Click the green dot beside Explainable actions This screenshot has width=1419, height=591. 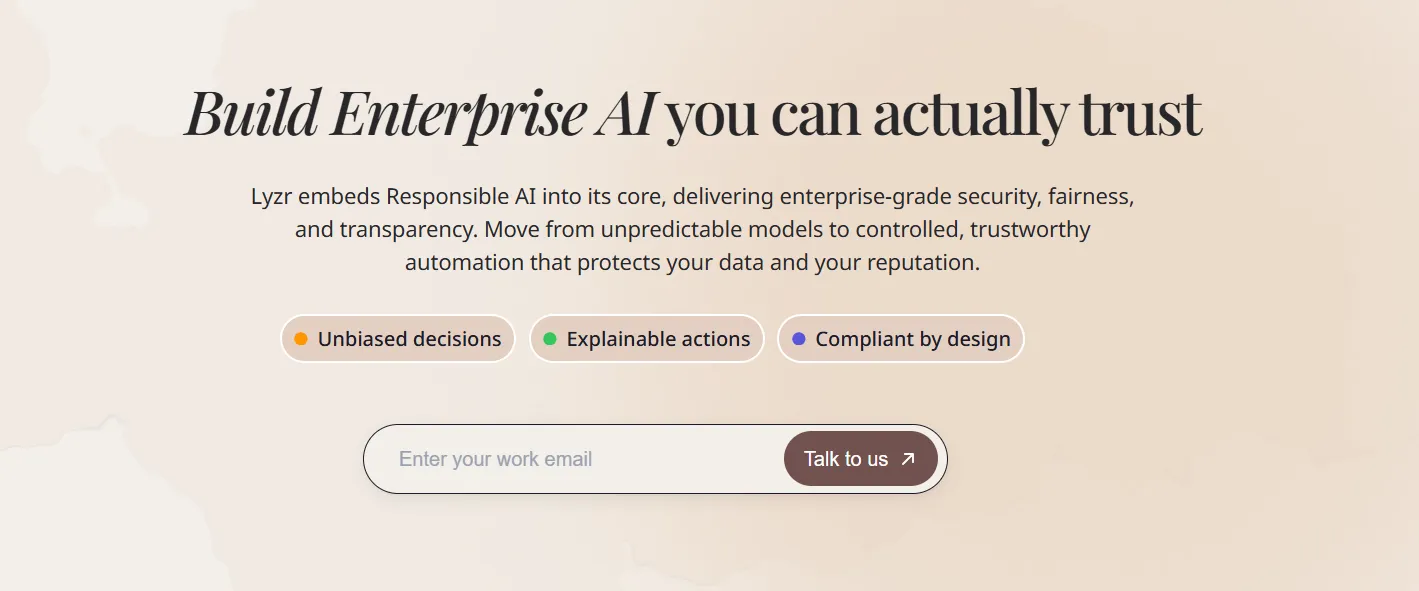pos(550,339)
